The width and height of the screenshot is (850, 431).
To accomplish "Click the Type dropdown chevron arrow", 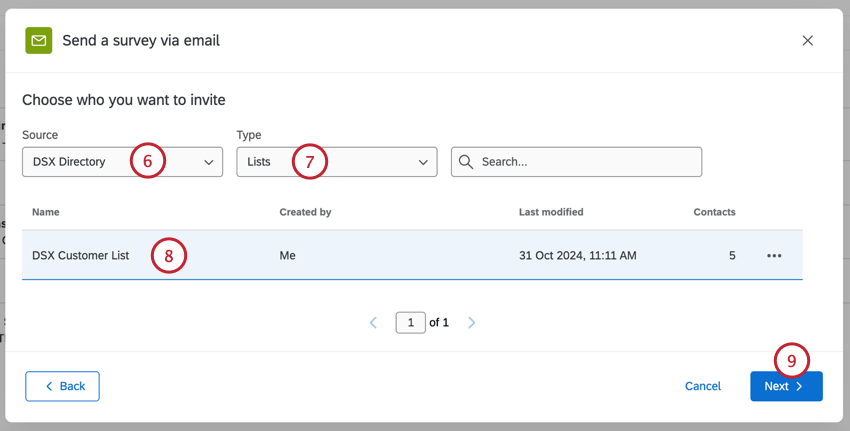I will (x=423, y=162).
